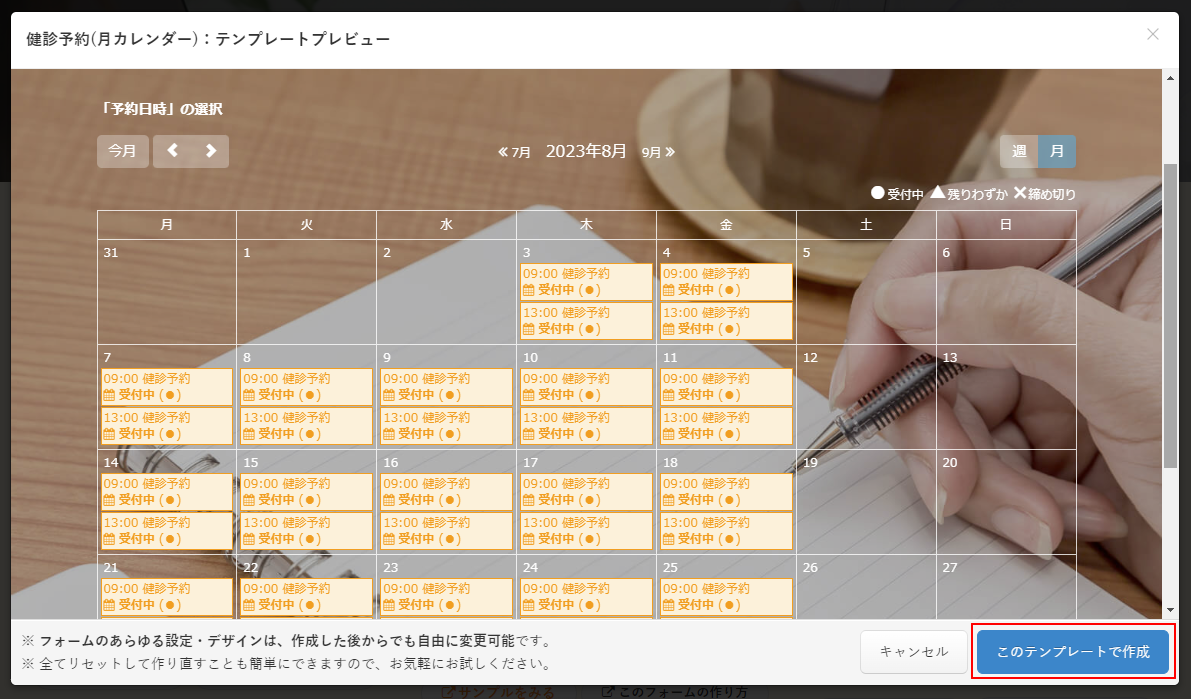The height and width of the screenshot is (699, 1191).
Task: Click the キャンセル button
Action: (914, 652)
